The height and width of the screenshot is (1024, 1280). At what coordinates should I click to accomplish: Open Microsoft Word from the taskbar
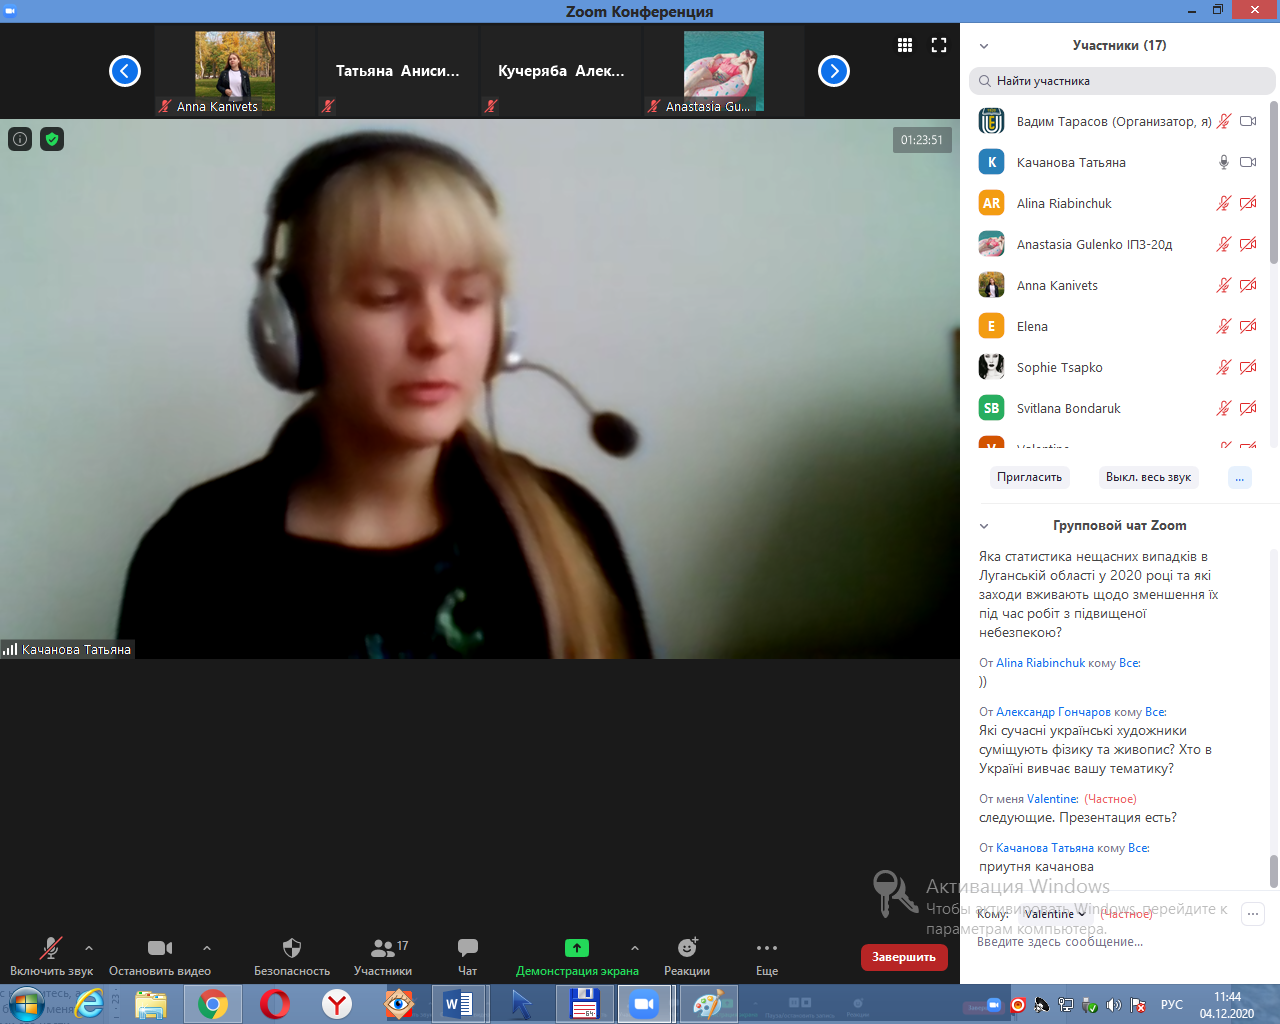point(459,1003)
